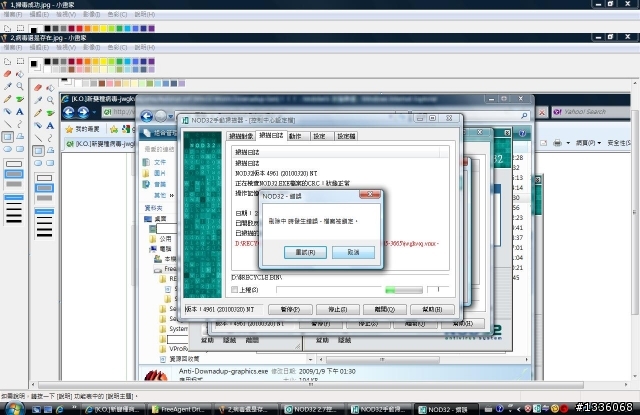Click 離開(Q) quit button in NOD32 scanner
Screen dimensions: 640x415
[x=385, y=310]
